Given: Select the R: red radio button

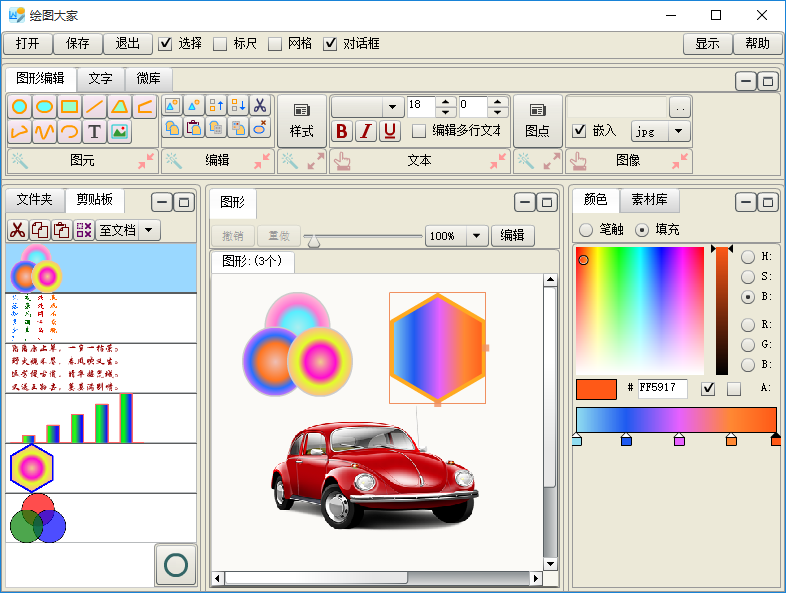Looking at the screenshot, I should [x=748, y=325].
